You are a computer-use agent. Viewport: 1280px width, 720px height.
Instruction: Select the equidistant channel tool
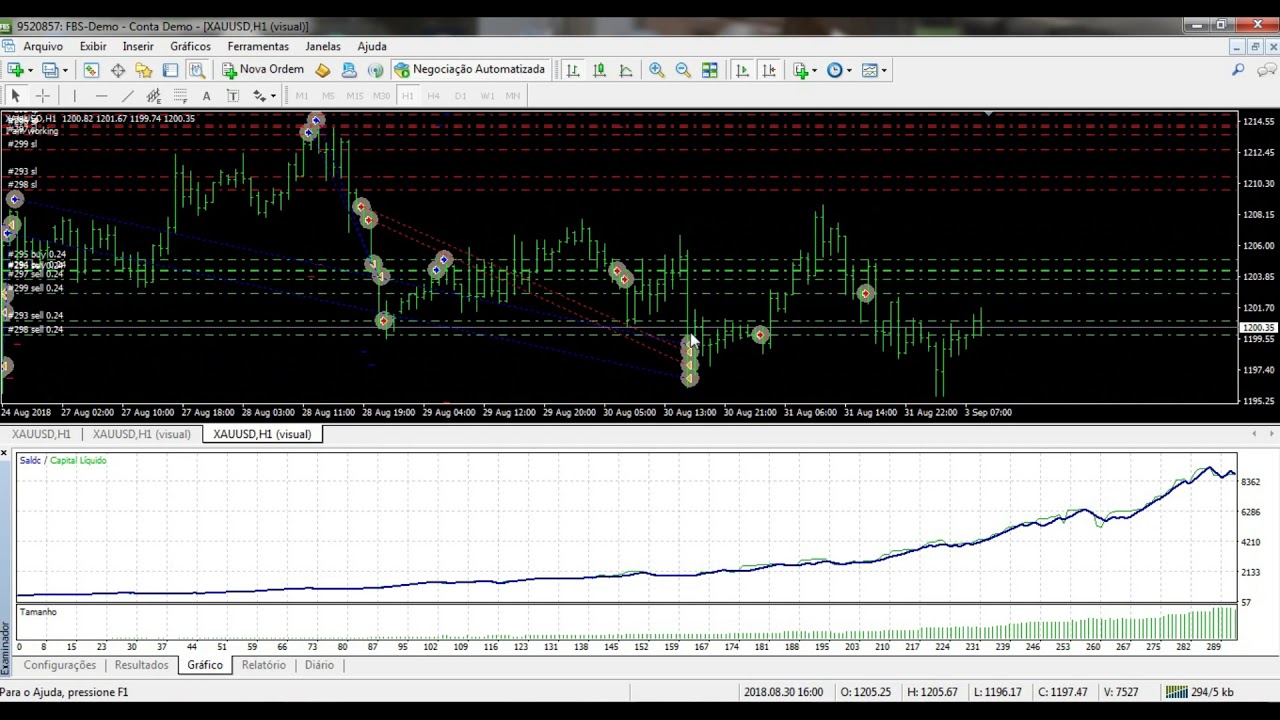click(153, 96)
